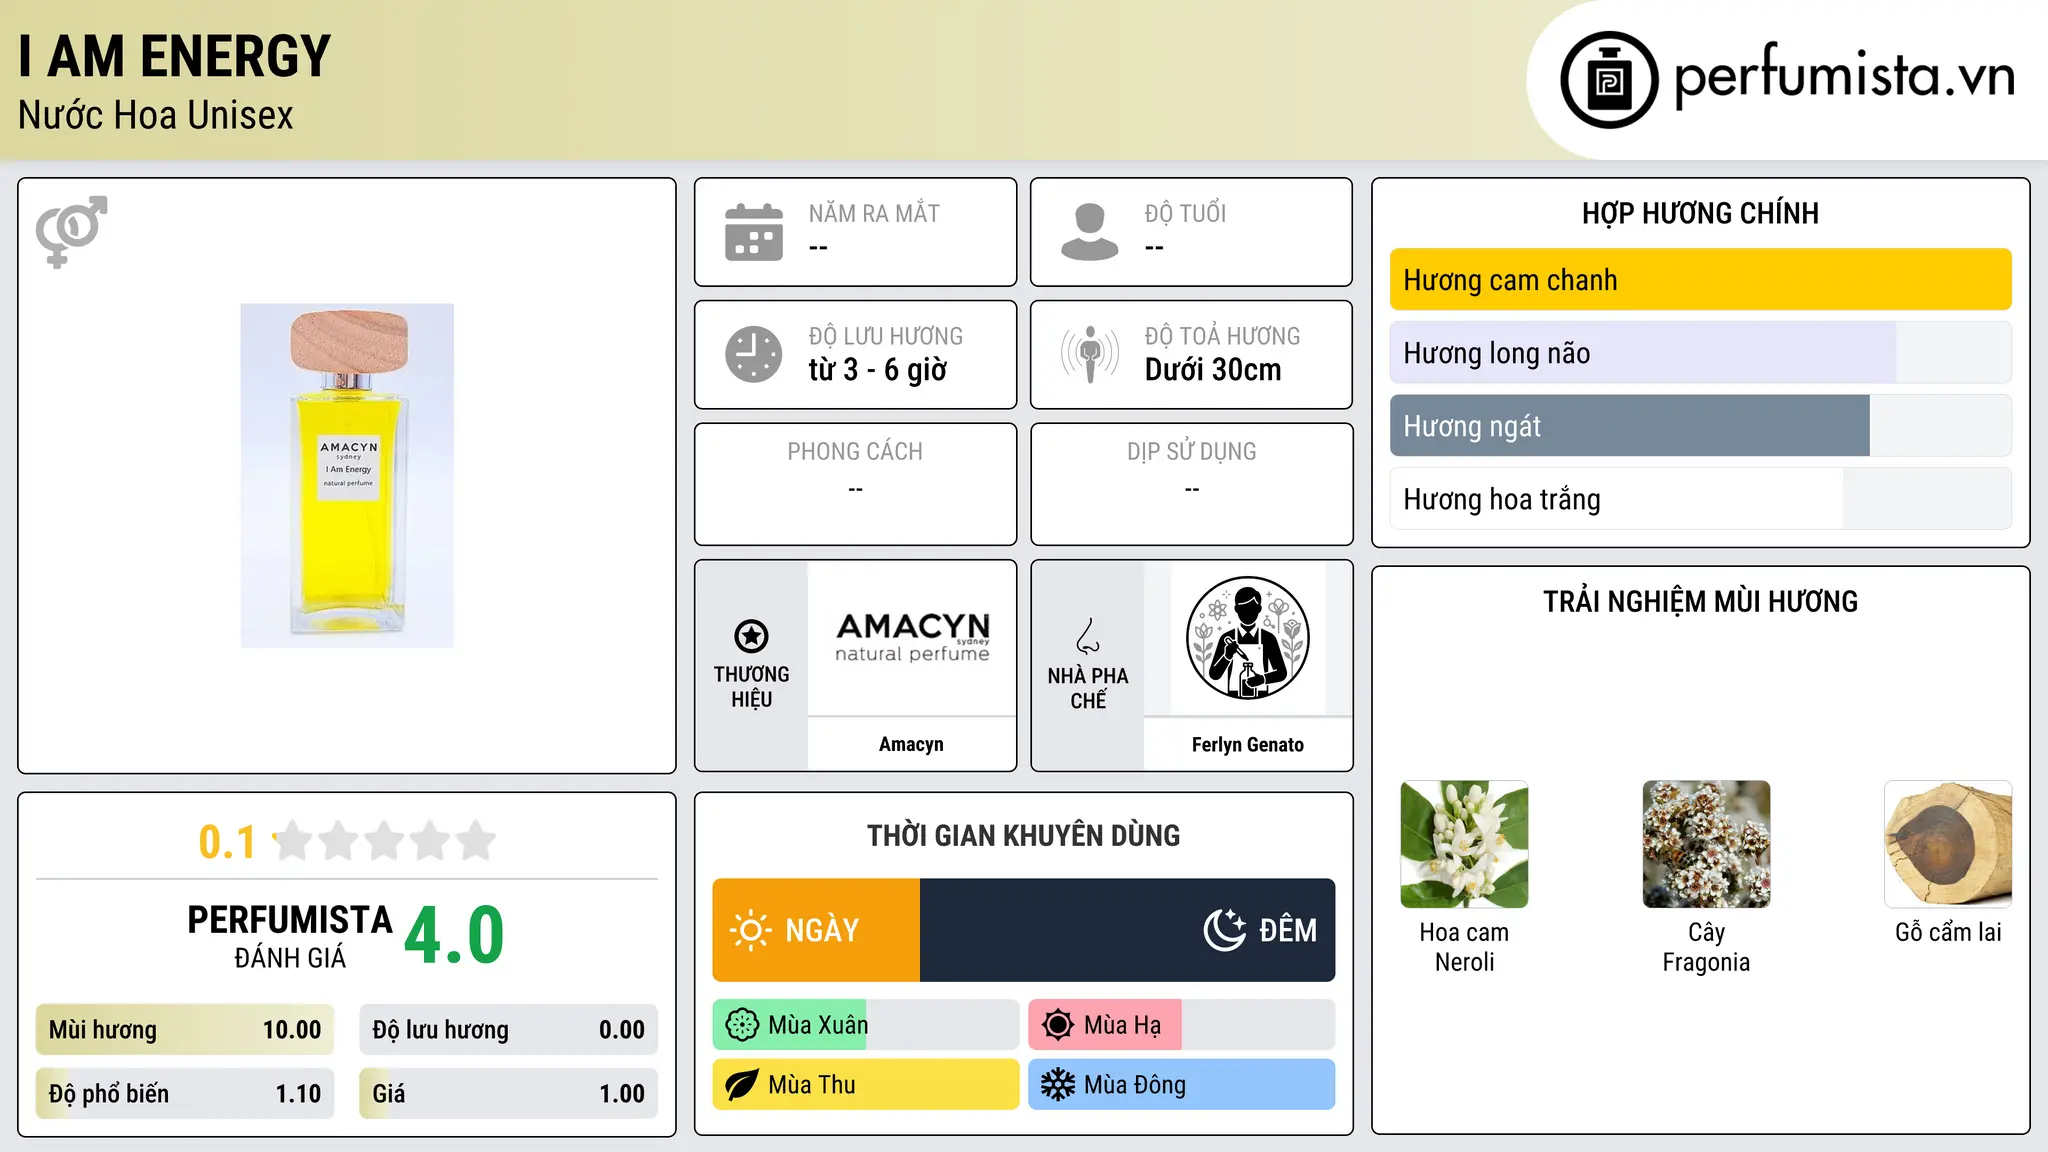
Task: Click the moon icon next to Đêm
Action: click(1224, 930)
